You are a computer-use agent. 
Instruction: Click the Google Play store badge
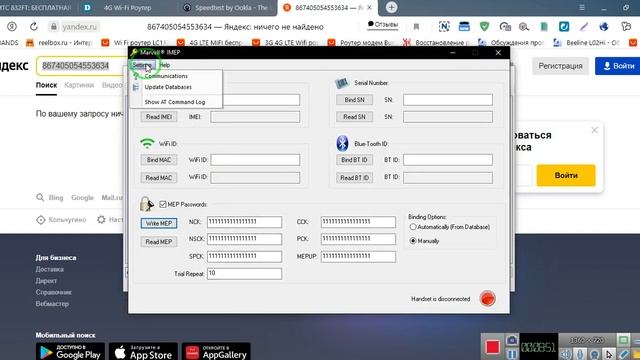(70, 352)
